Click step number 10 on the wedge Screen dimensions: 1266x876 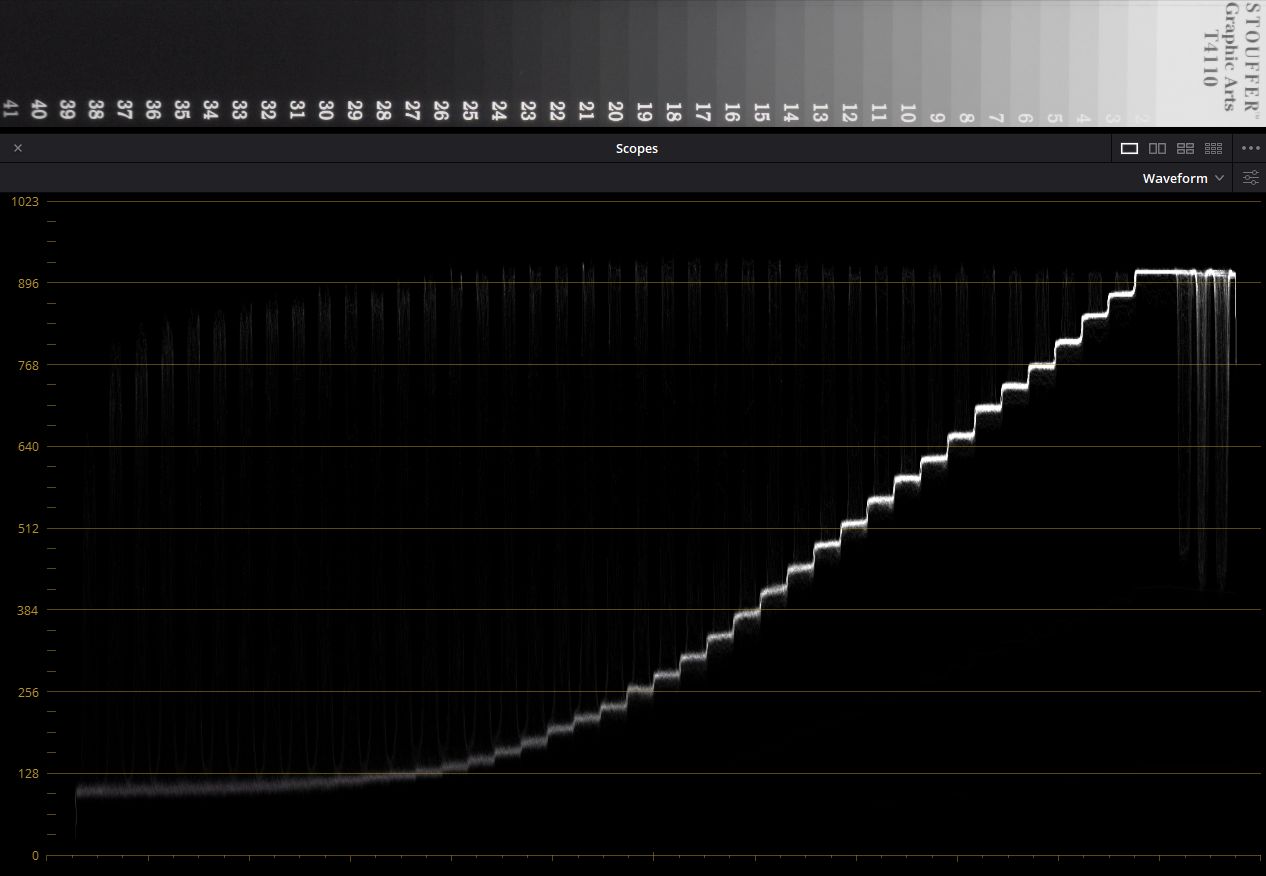[907, 113]
